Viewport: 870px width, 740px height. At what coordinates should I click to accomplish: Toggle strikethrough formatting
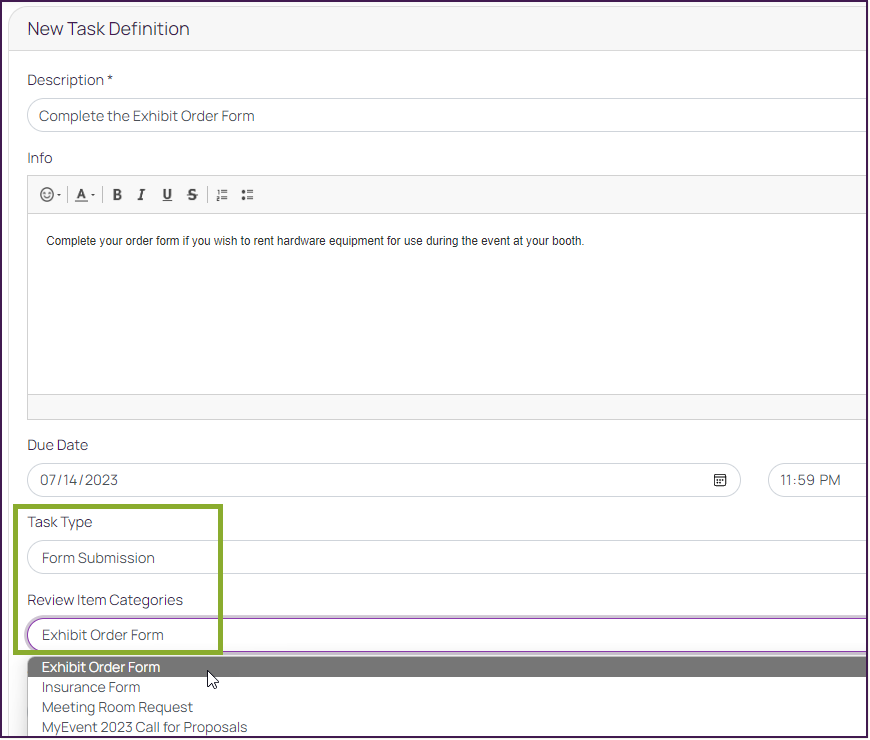192,195
